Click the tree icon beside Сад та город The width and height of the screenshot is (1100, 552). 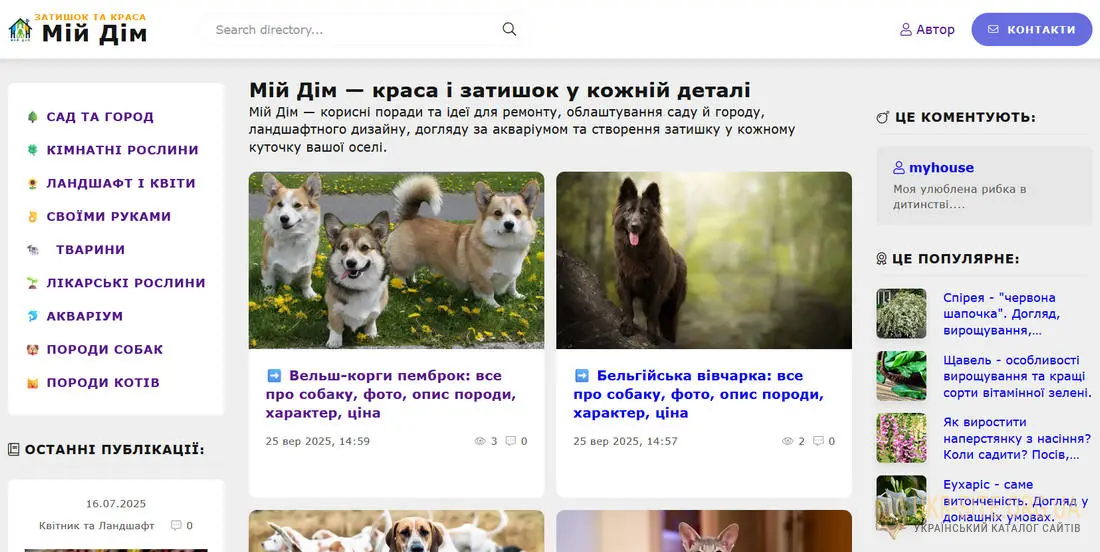pyautogui.click(x=33, y=117)
